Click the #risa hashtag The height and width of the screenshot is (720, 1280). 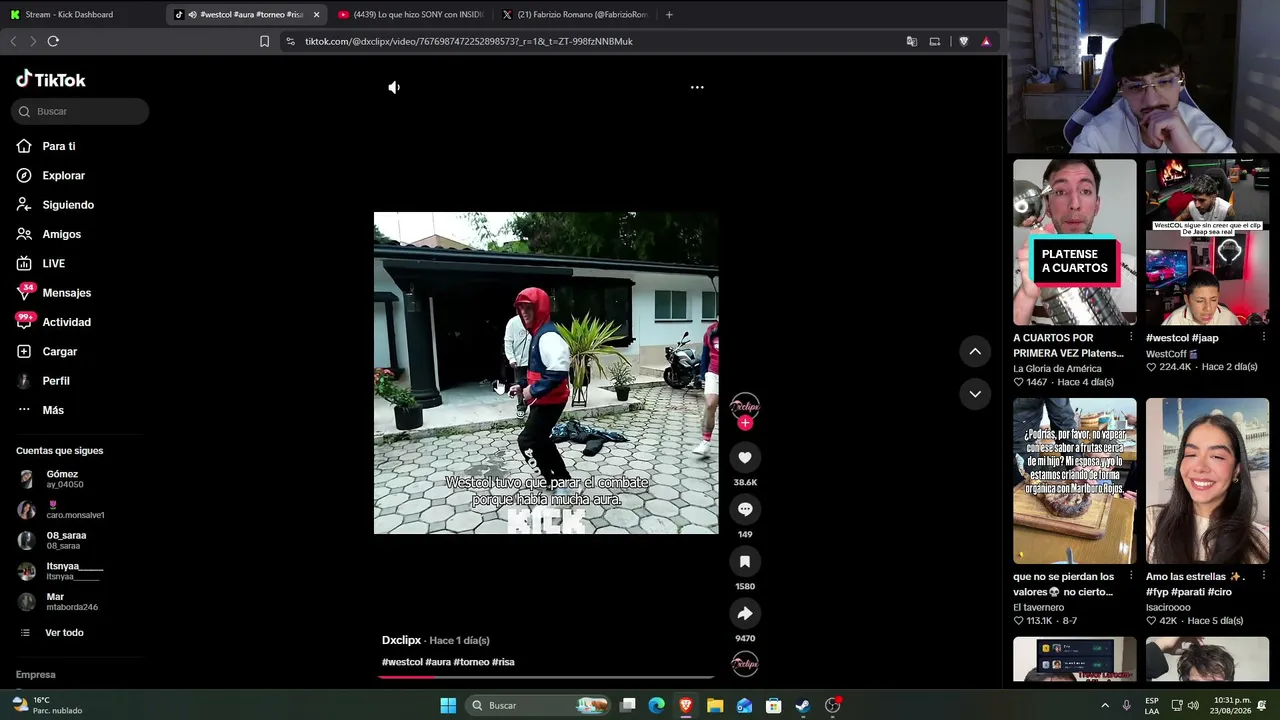point(503,662)
